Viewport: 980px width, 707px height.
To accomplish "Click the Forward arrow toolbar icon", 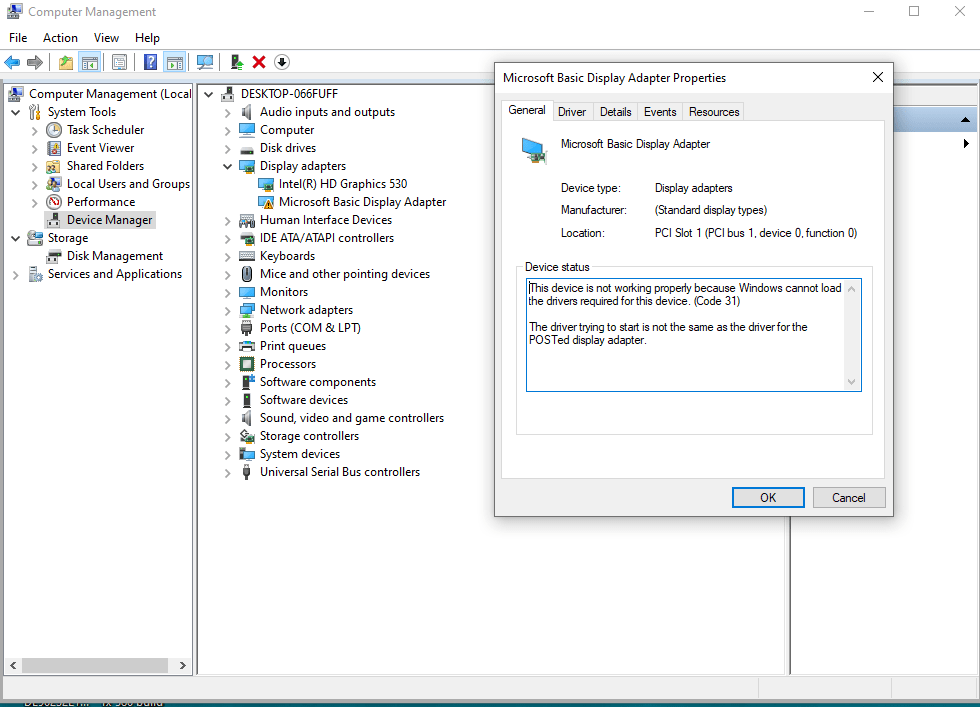I will [35, 62].
